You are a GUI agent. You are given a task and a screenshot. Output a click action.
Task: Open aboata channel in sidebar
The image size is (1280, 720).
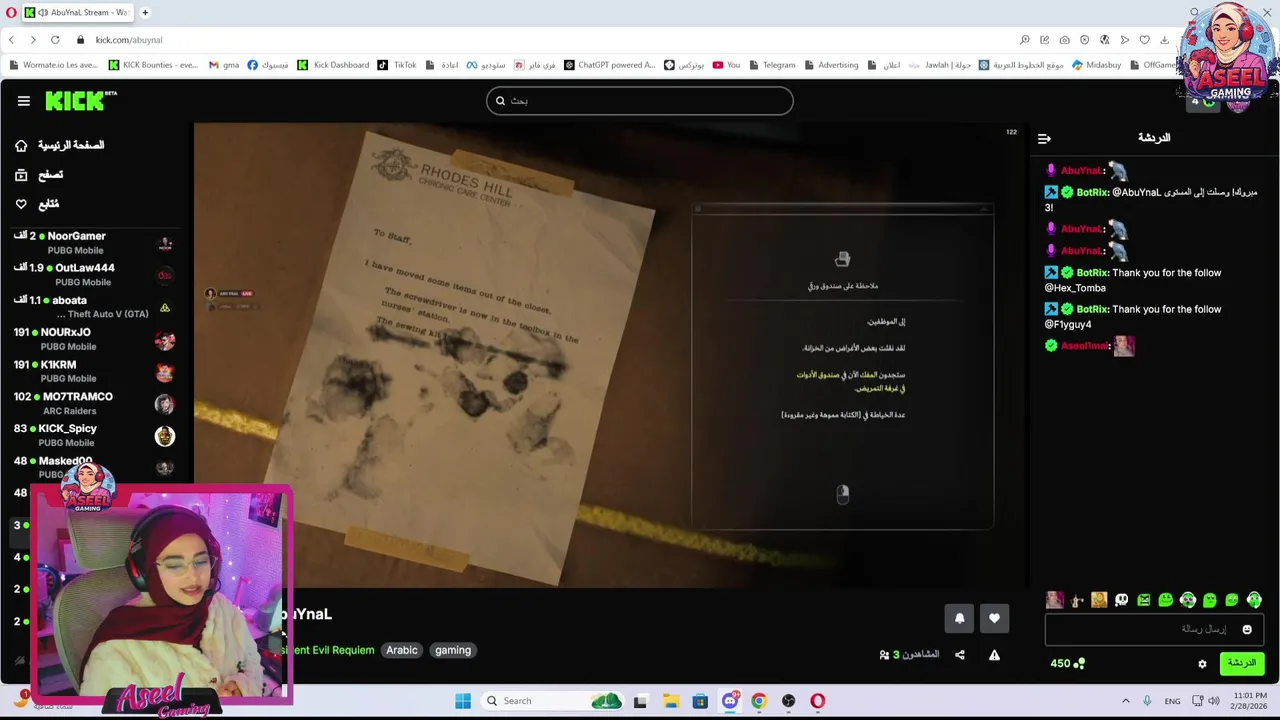tap(95, 307)
